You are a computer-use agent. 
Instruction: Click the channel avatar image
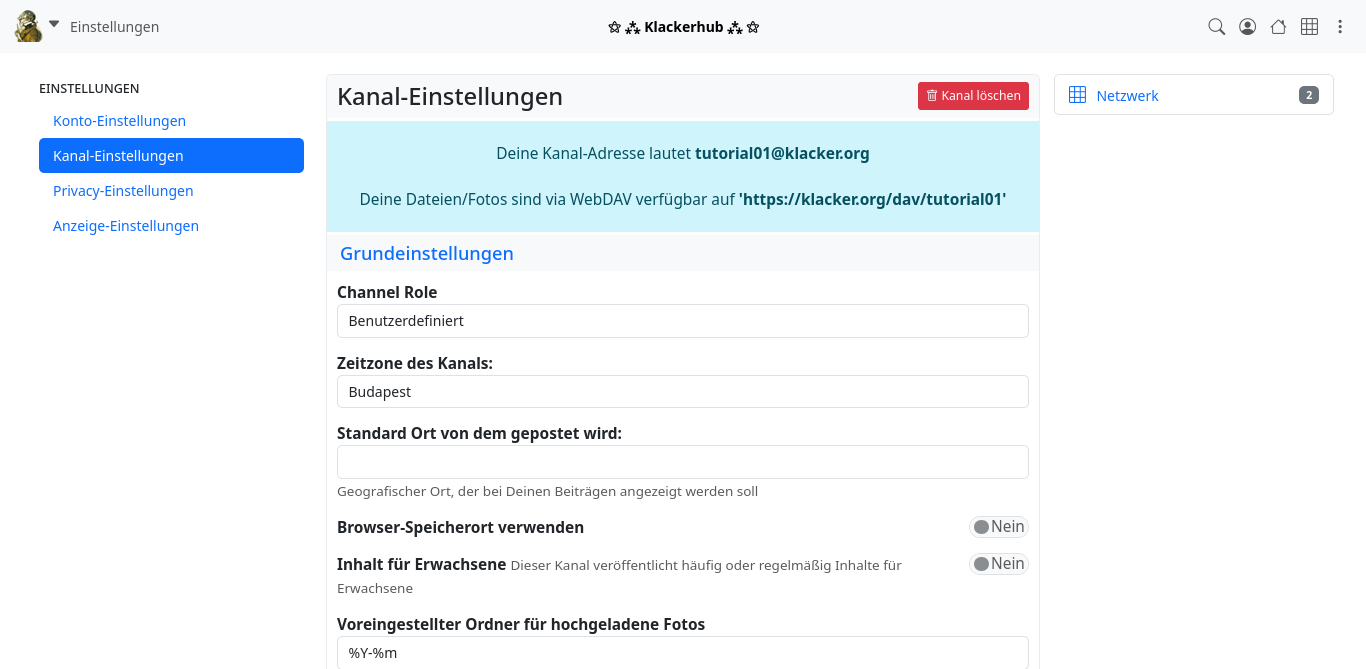coord(28,27)
